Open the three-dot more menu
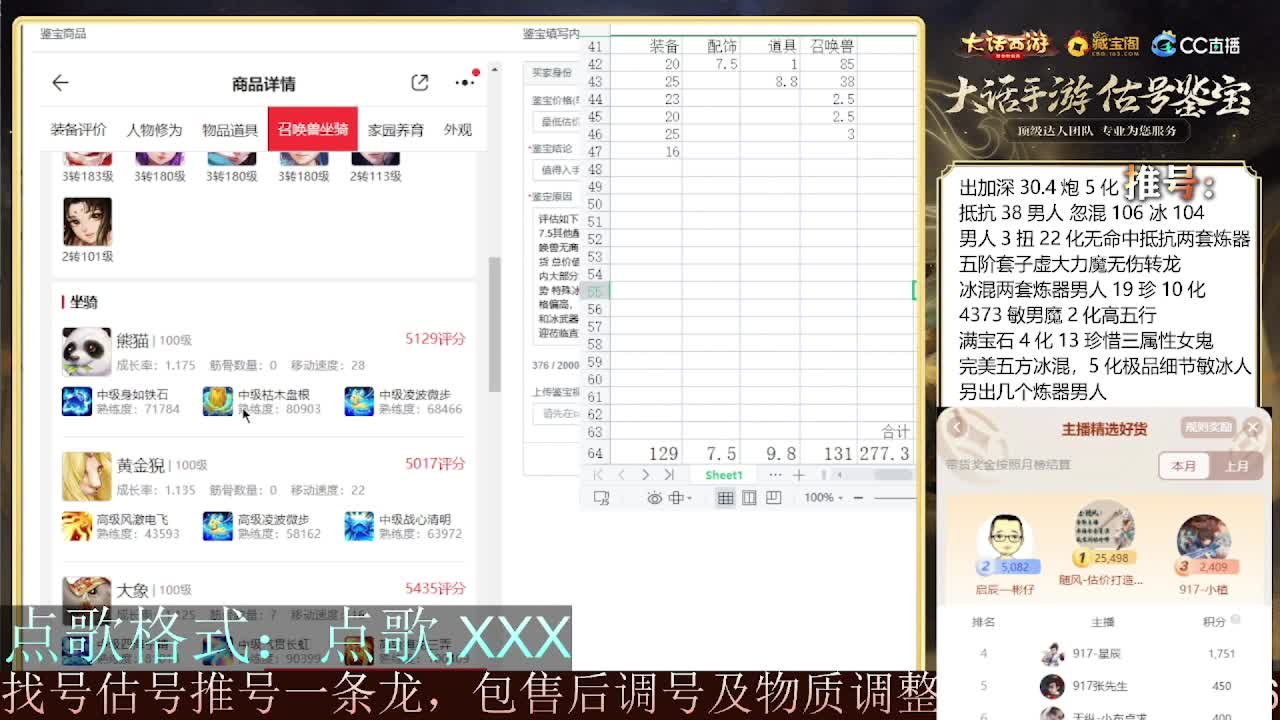Viewport: 1280px width, 720px height. pyautogui.click(x=465, y=82)
